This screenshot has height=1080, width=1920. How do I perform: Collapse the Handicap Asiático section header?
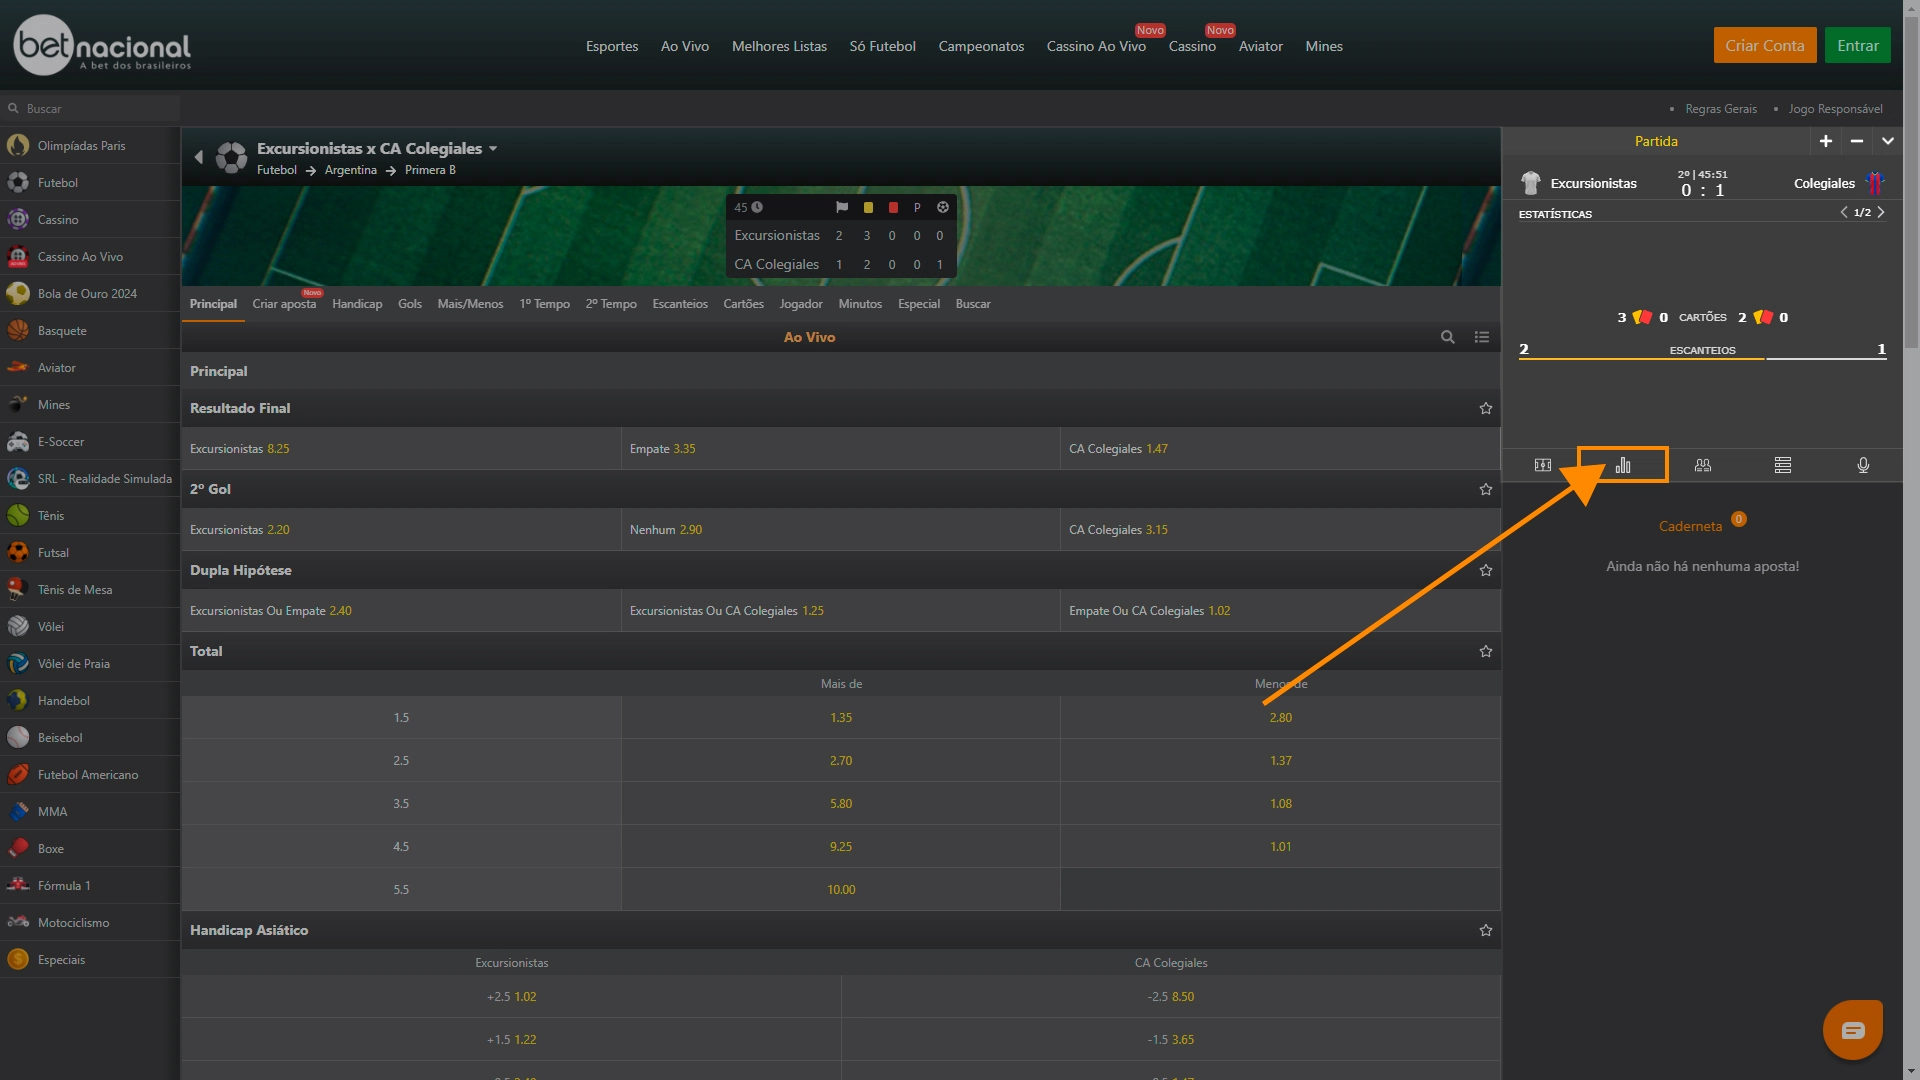click(x=840, y=930)
